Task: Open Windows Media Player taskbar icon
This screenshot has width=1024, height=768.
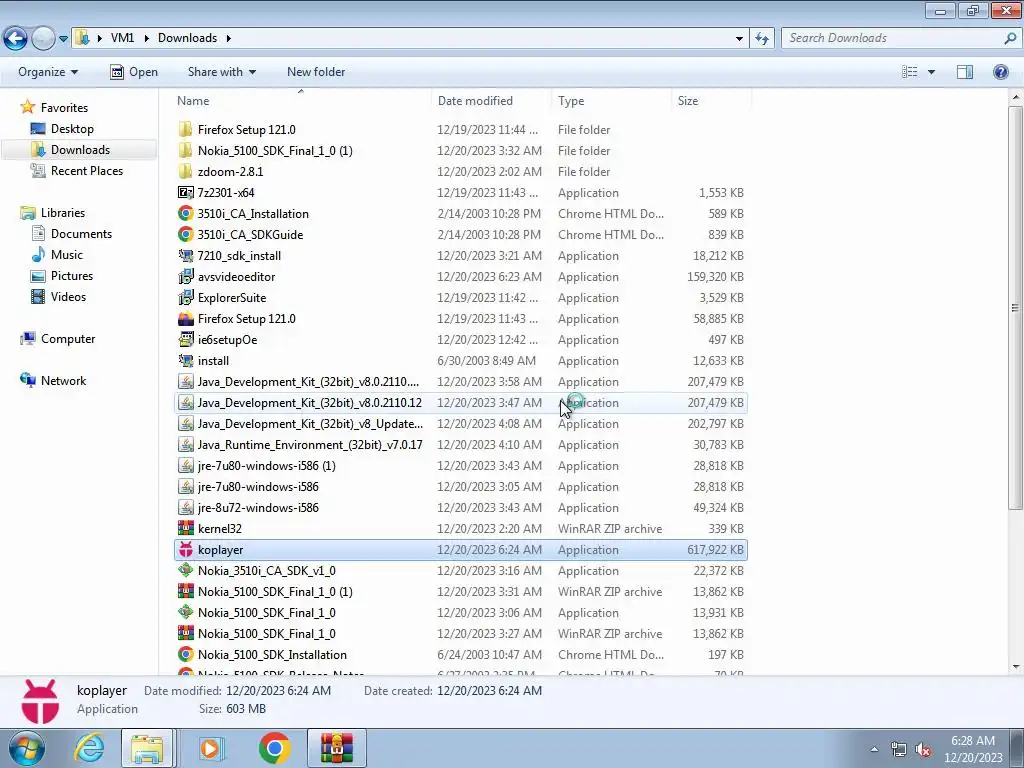Action: pos(210,748)
